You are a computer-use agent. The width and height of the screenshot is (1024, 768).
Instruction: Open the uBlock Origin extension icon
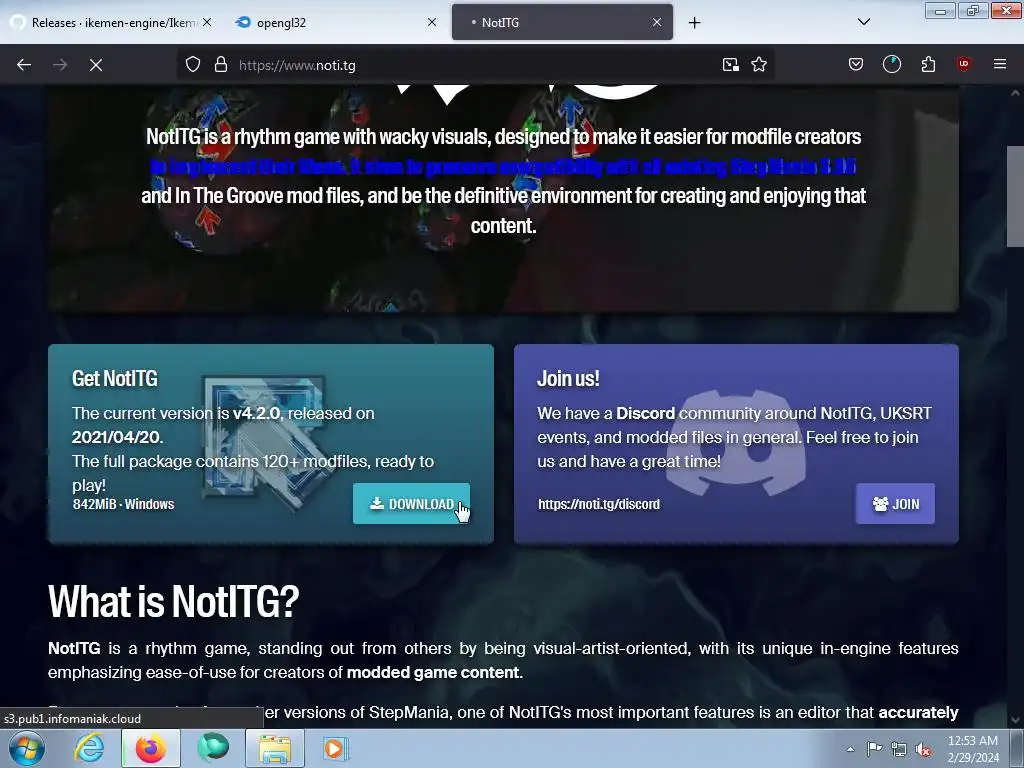[x=964, y=64]
